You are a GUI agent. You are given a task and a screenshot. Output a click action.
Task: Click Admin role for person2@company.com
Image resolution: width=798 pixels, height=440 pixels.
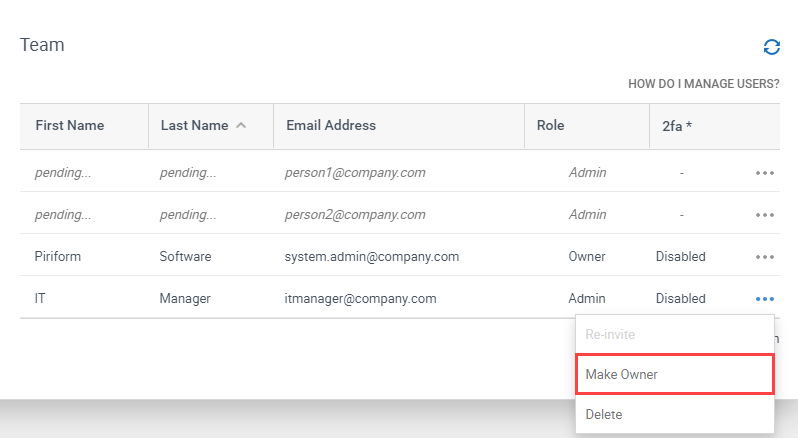click(x=587, y=215)
